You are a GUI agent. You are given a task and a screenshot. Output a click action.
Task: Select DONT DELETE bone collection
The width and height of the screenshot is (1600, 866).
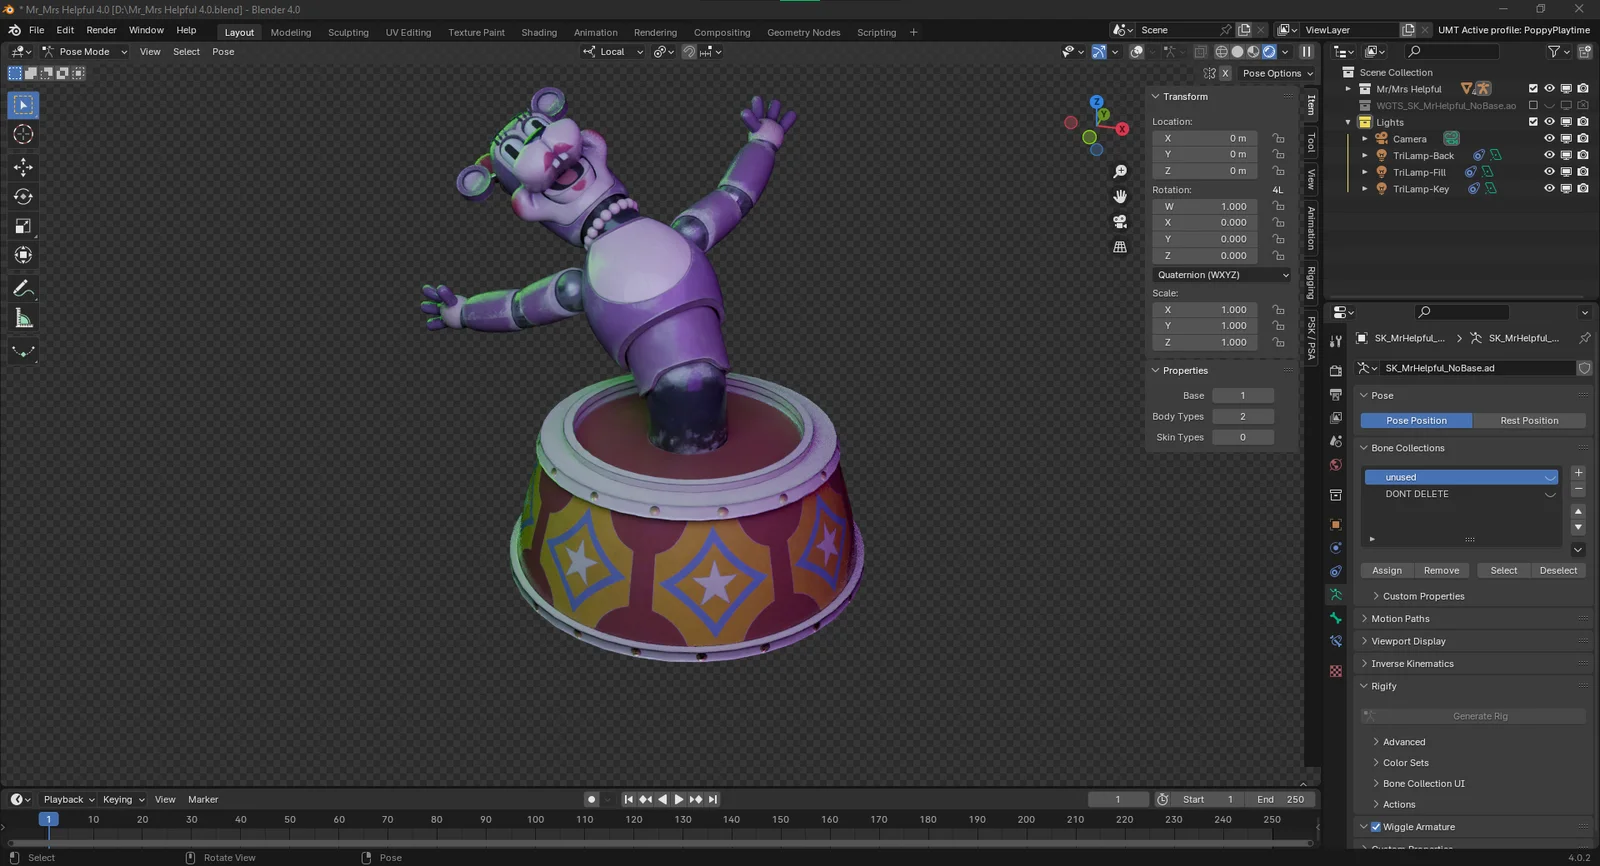point(1462,494)
